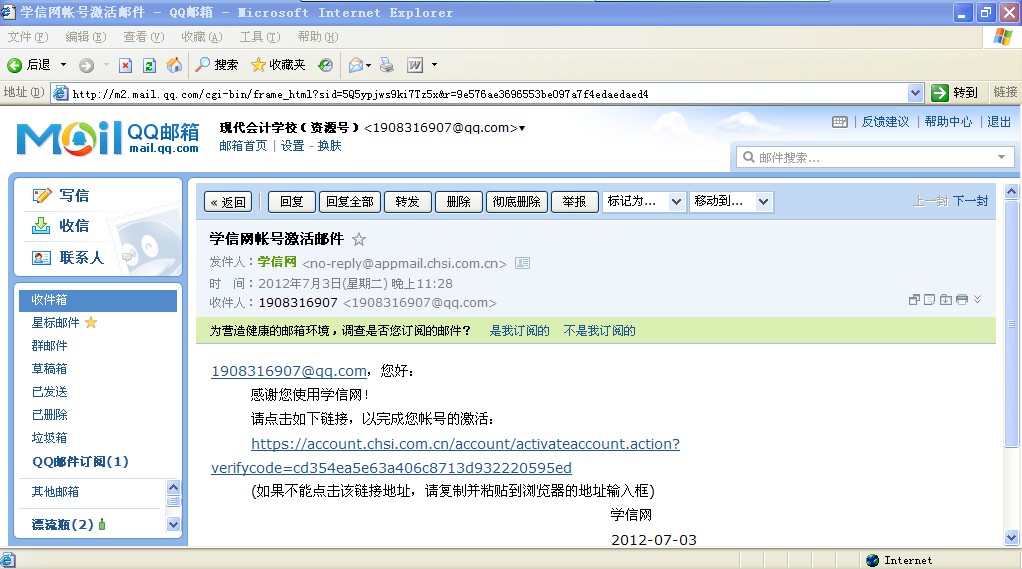Open the 编辑 menu
Image resolution: width=1022 pixels, height=569 pixels.
(85, 36)
